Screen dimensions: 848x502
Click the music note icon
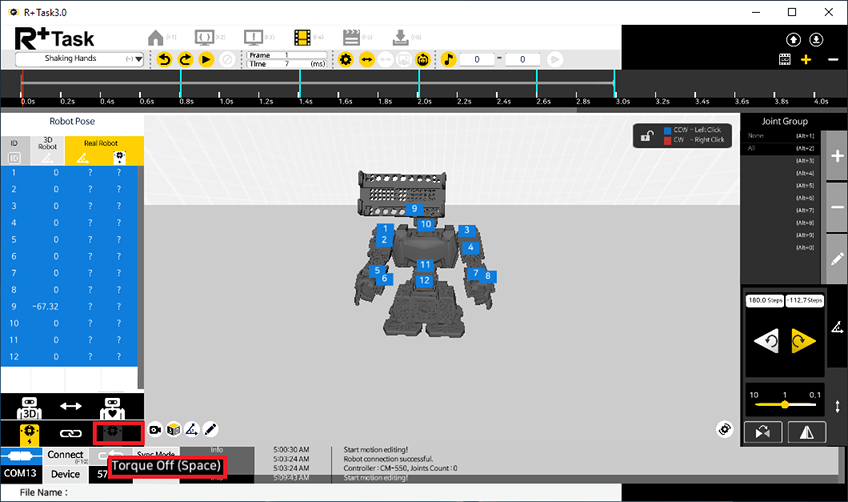point(449,60)
